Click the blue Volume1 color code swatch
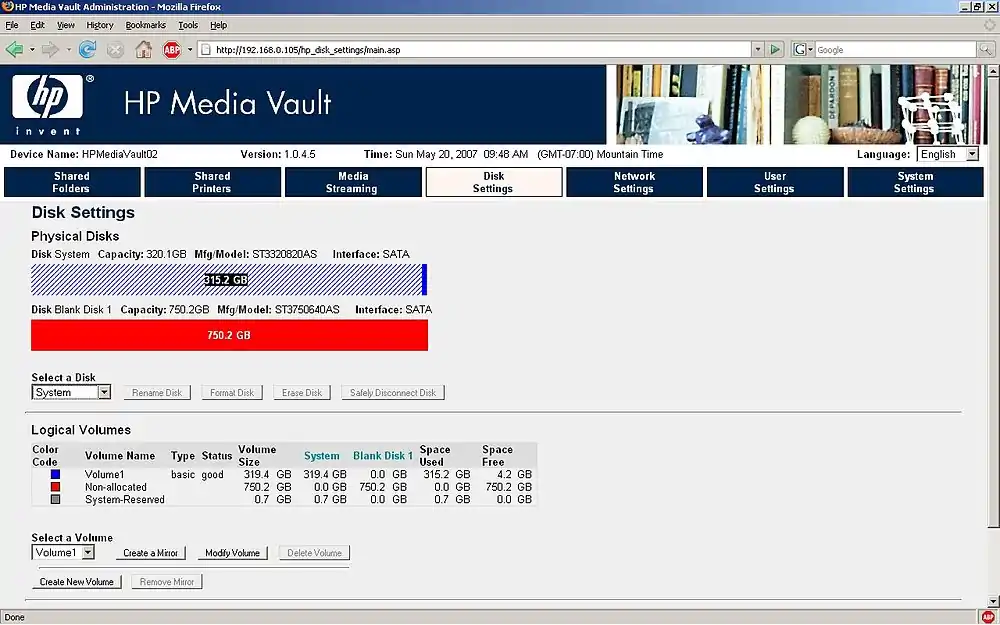The width and height of the screenshot is (1000, 625). [x=56, y=475]
